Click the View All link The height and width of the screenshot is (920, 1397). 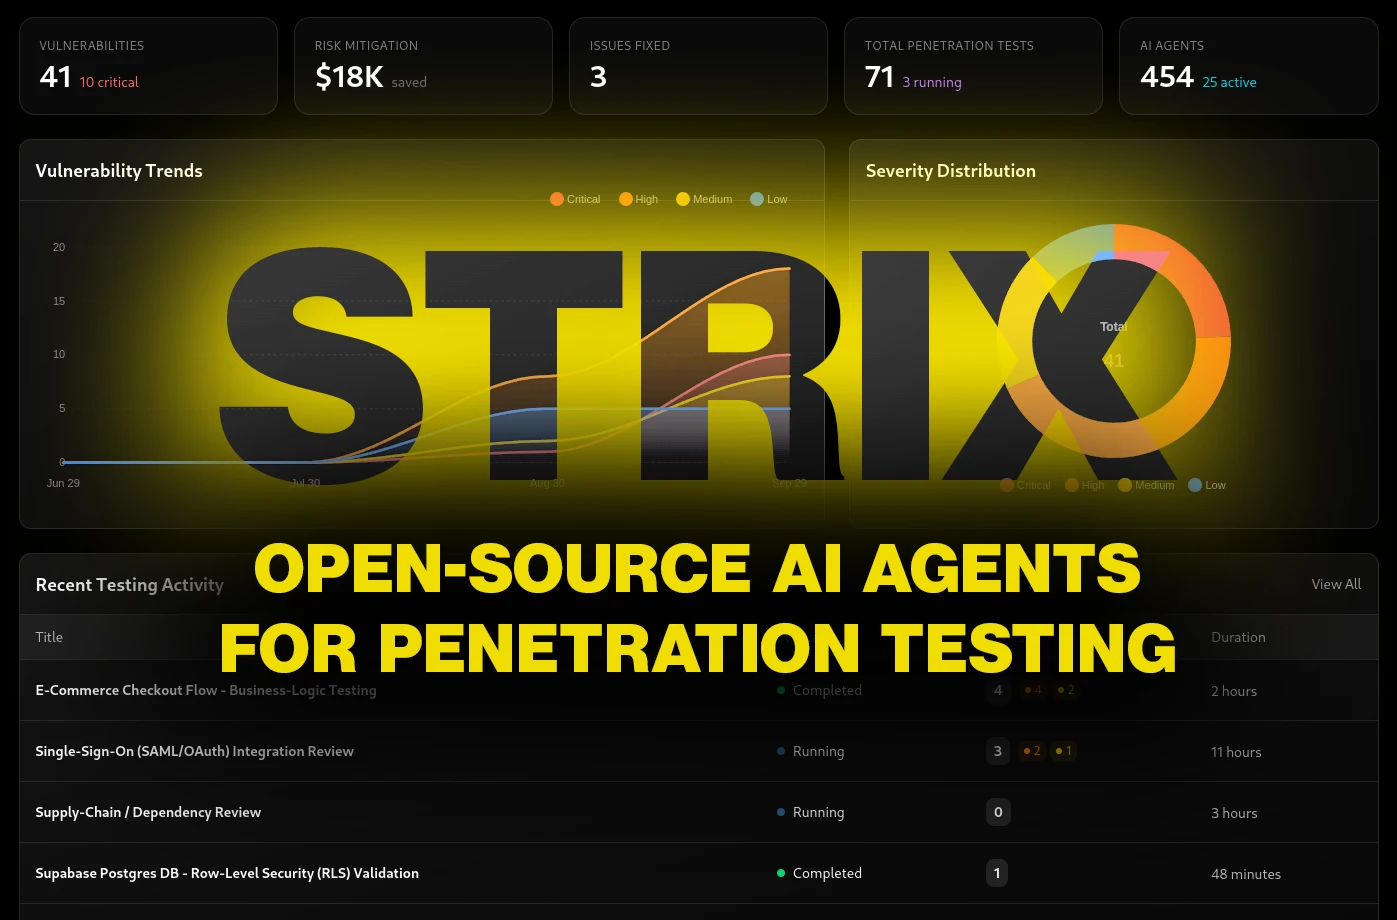(x=1336, y=584)
